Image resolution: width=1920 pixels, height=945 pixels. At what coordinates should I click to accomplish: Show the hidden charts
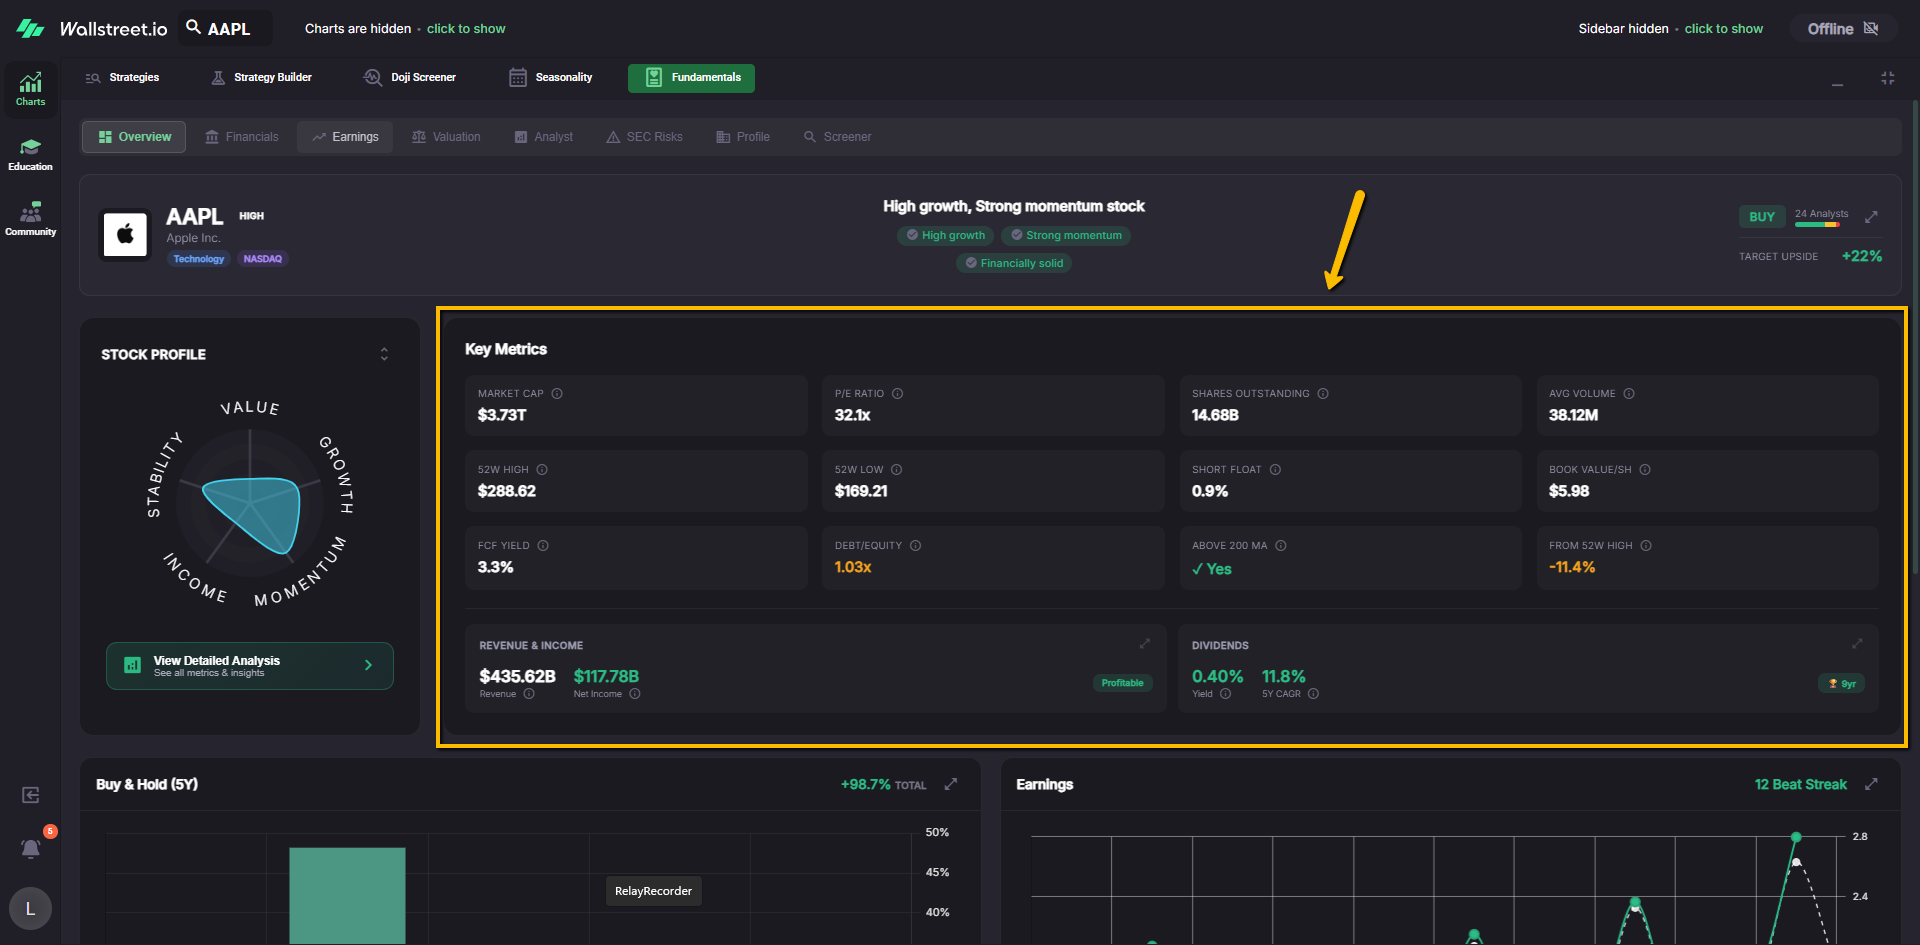click(x=466, y=29)
